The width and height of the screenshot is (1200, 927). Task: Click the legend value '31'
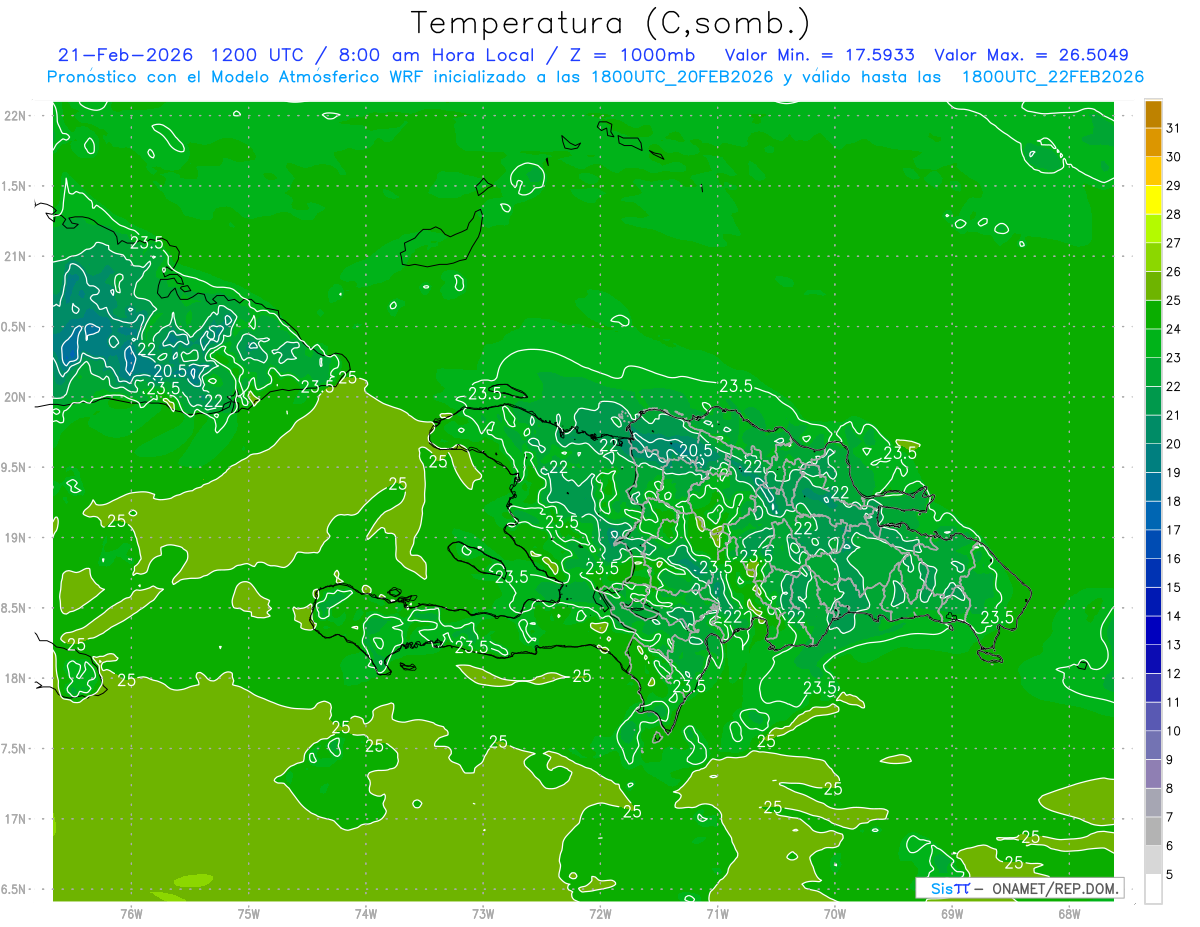coord(1173,128)
